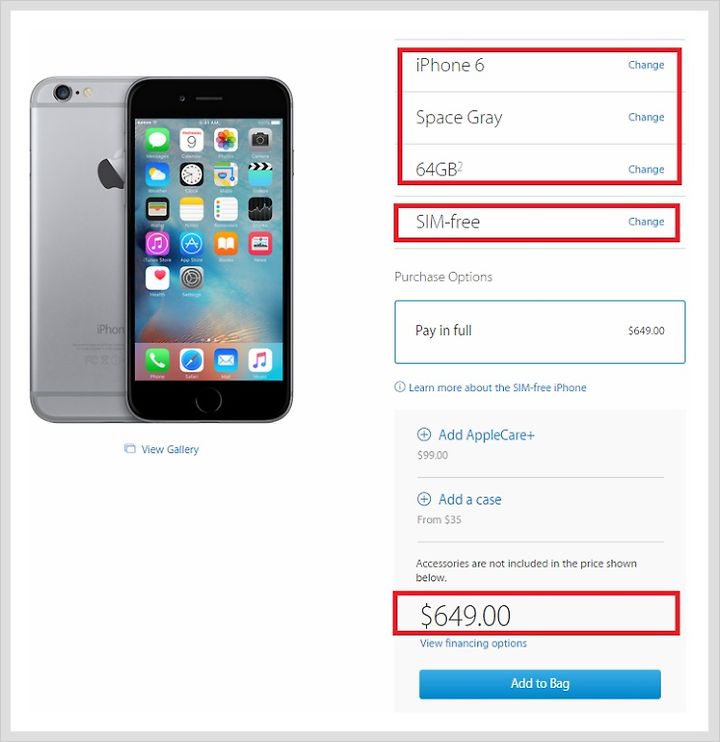Change the 64GB storage capacity
Screen dimensions: 720x742
pyautogui.click(x=646, y=169)
